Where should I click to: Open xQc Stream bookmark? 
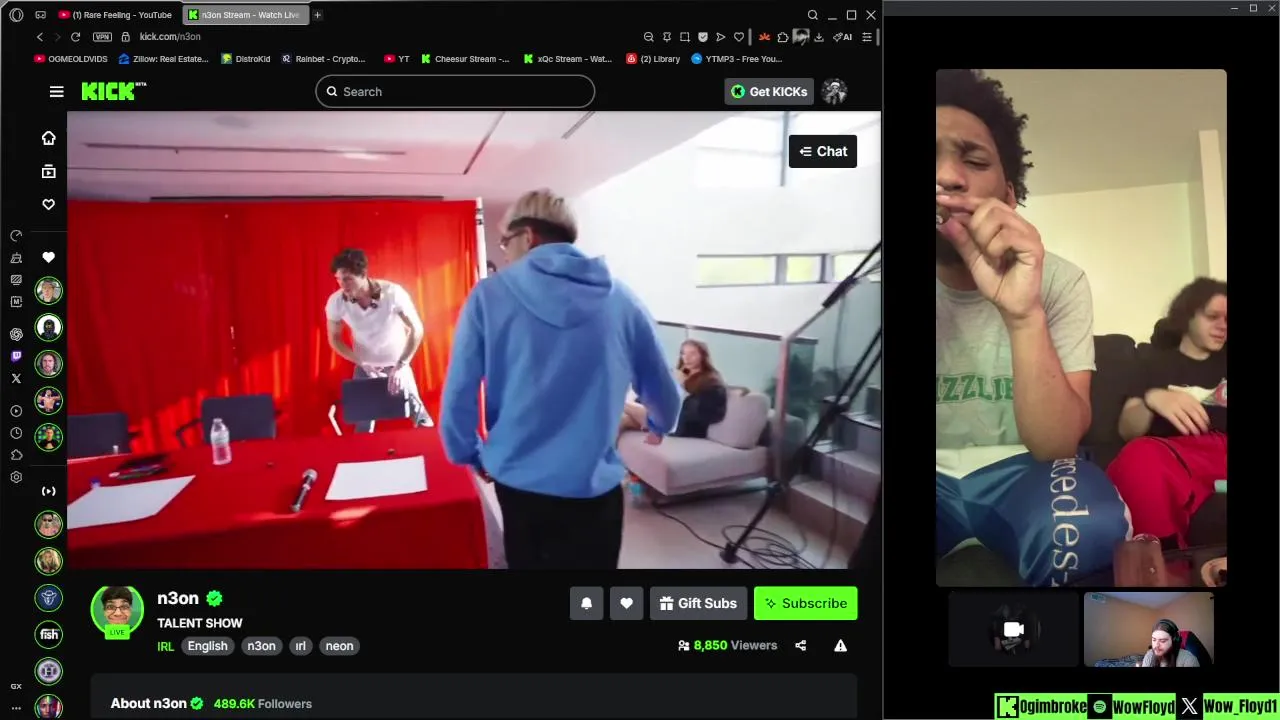point(568,59)
